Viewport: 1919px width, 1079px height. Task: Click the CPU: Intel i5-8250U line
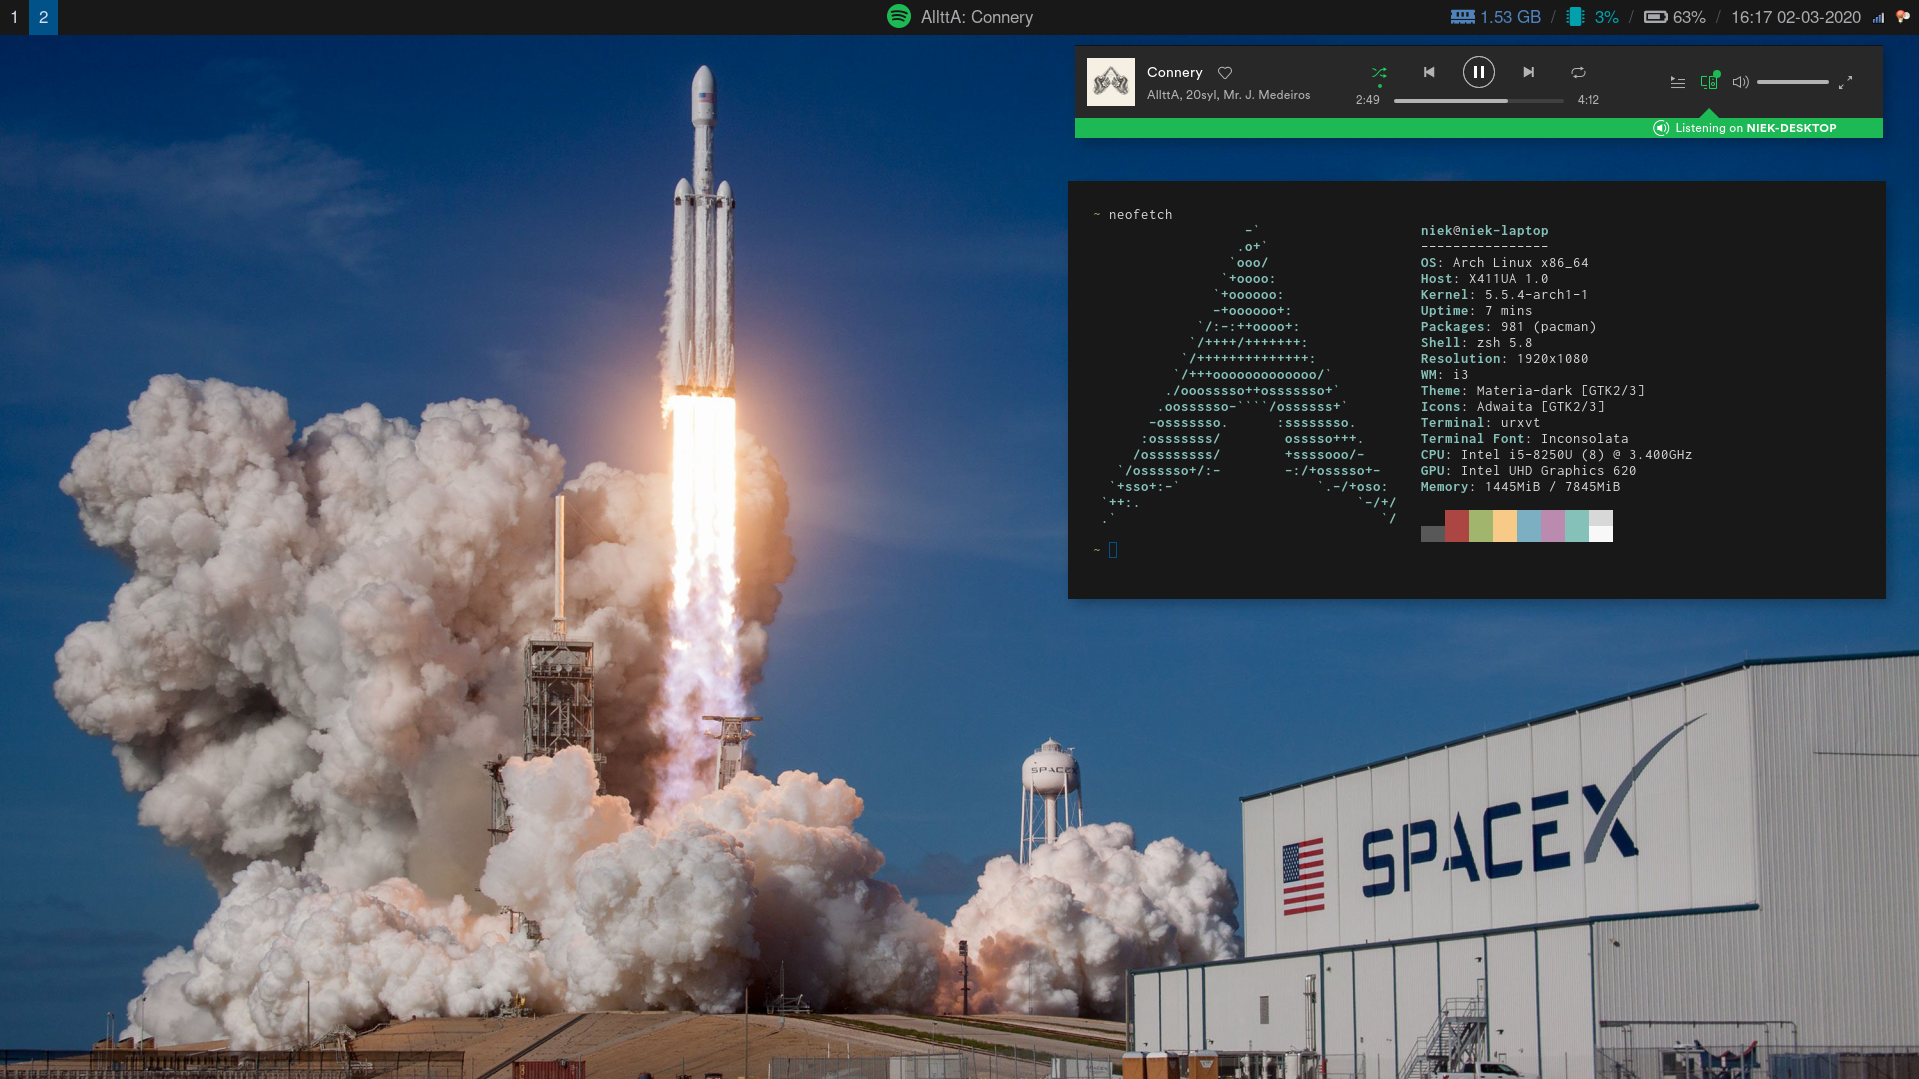coord(1556,454)
